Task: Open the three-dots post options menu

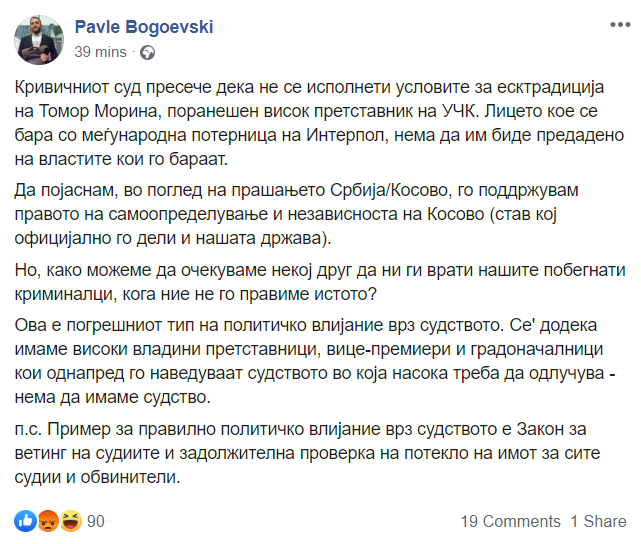Action: (620, 25)
